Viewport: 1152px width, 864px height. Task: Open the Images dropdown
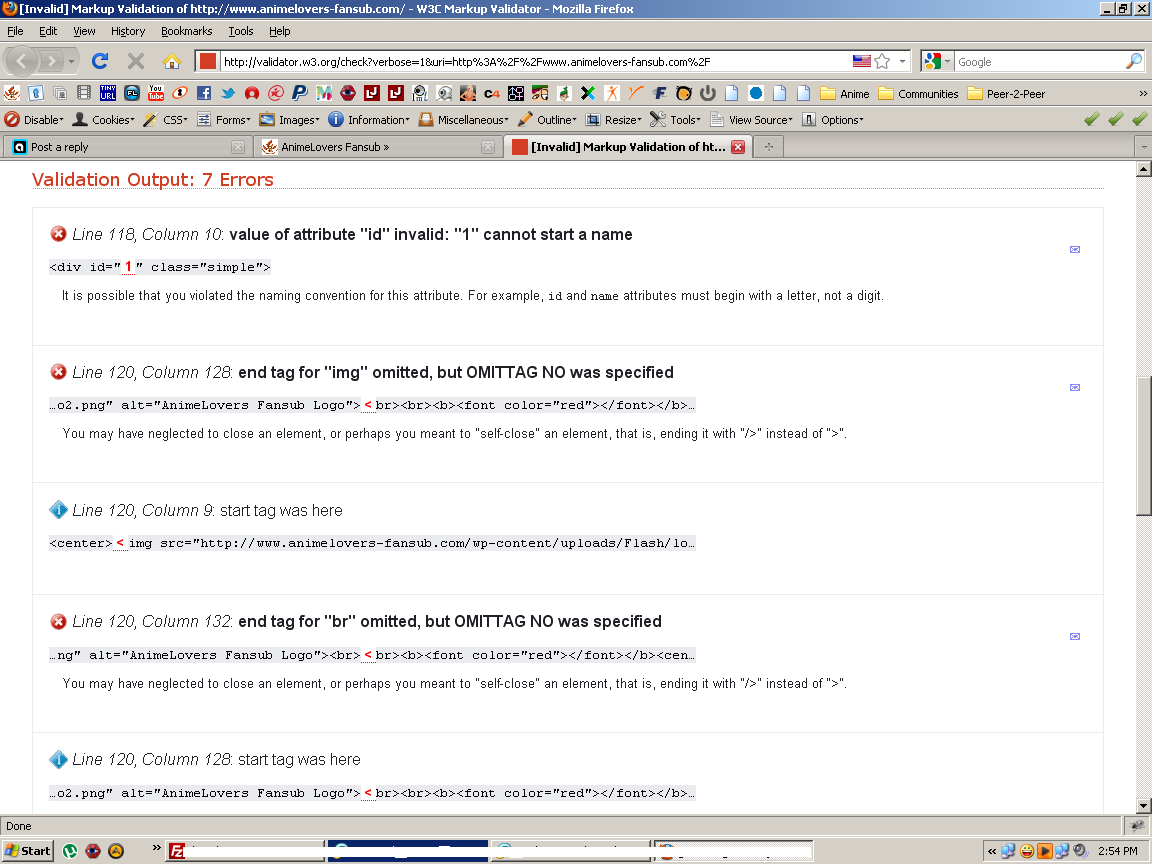[289, 120]
